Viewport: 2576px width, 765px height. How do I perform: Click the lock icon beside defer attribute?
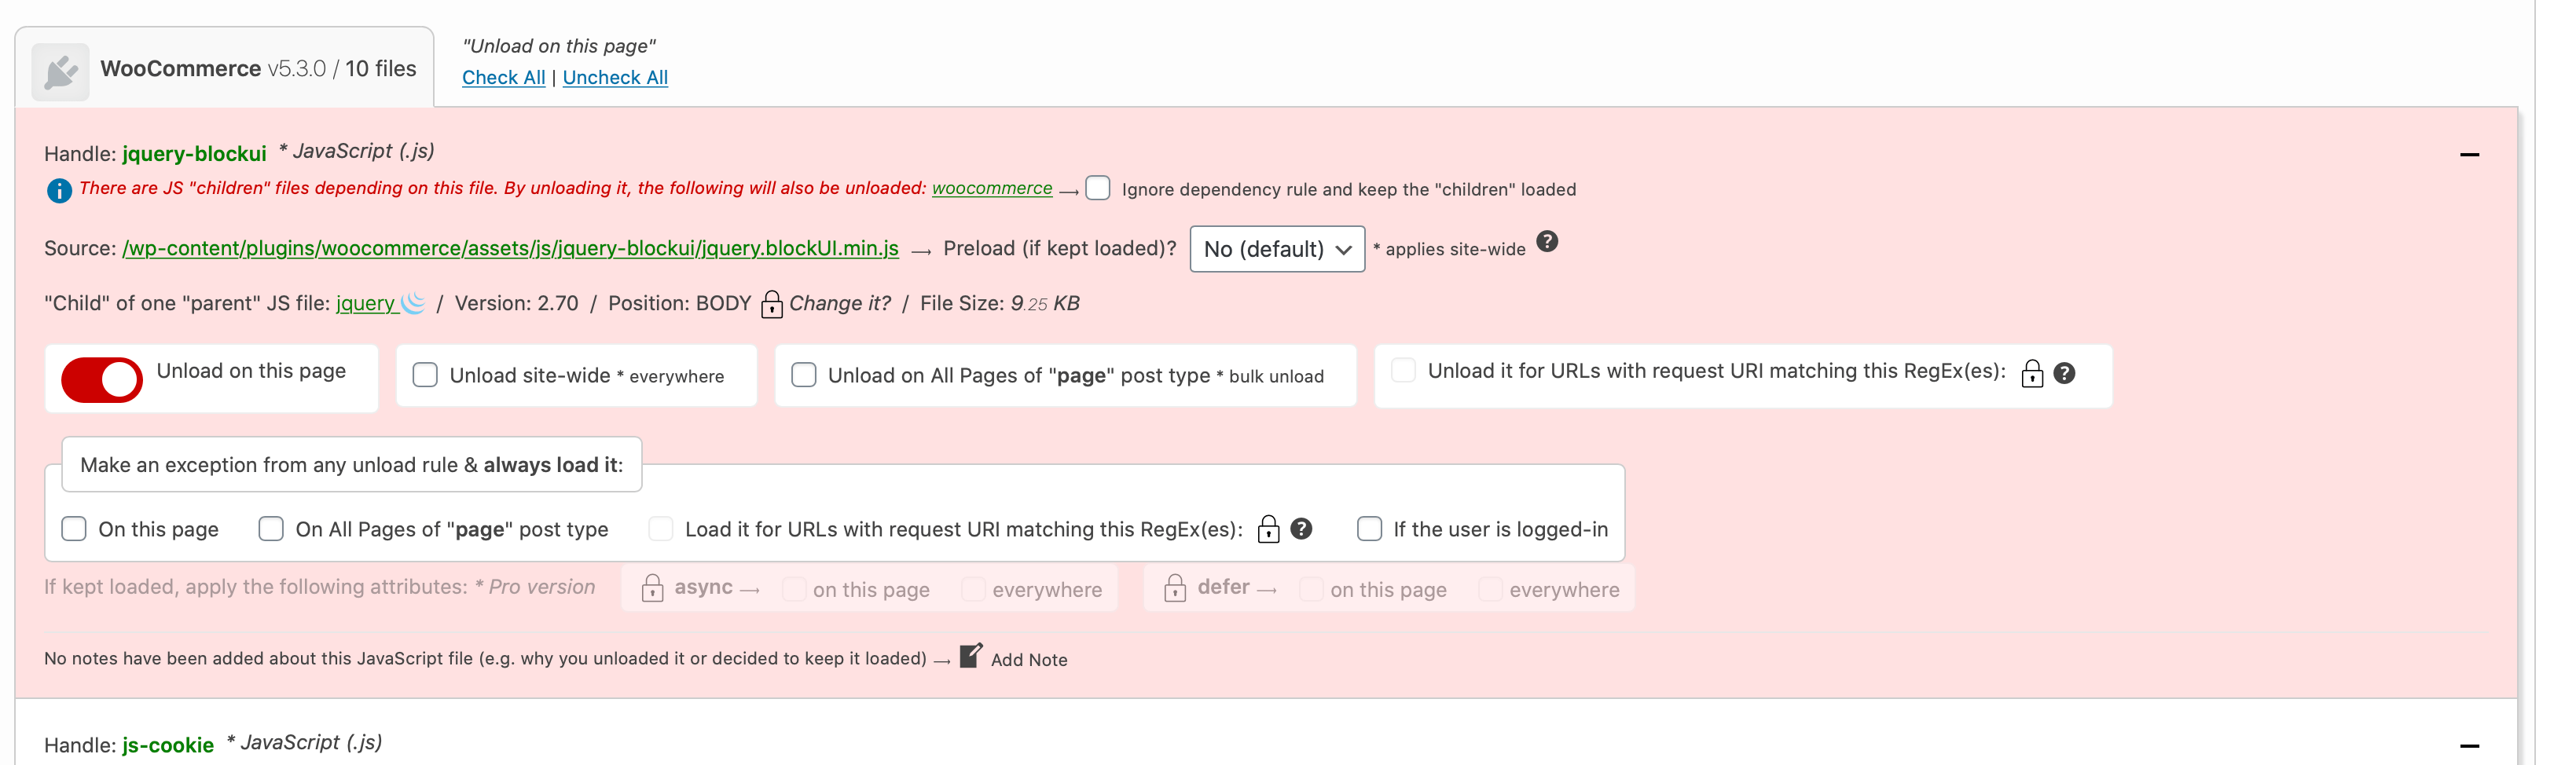(1175, 588)
